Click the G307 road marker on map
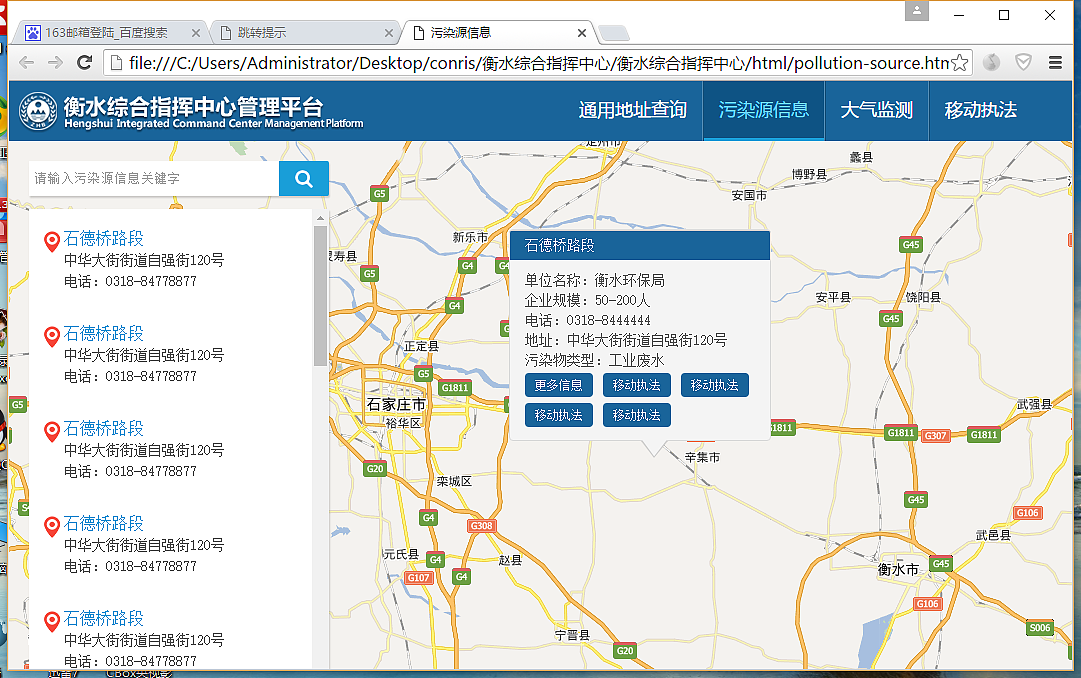1081x678 pixels. coord(936,435)
